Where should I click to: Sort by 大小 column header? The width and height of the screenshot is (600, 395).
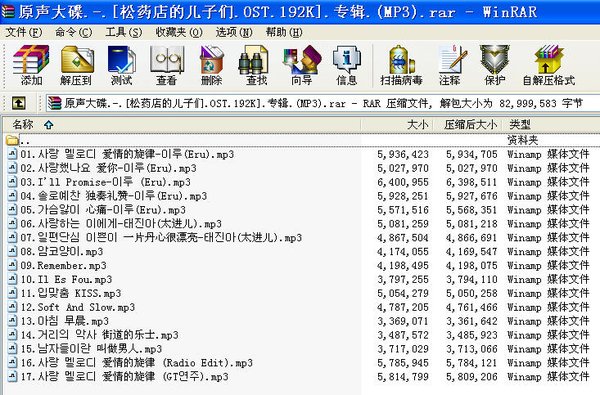(396, 124)
